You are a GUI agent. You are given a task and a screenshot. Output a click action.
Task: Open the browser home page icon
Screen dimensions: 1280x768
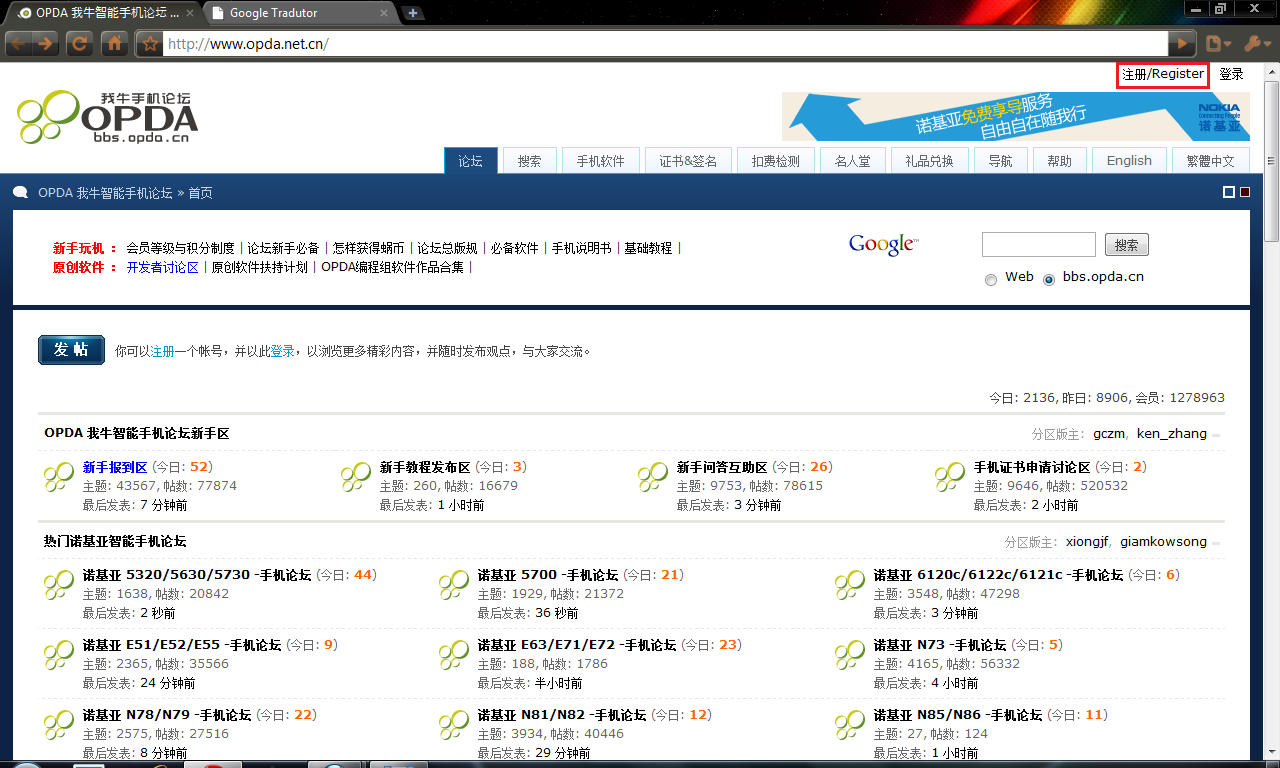pyautogui.click(x=114, y=44)
